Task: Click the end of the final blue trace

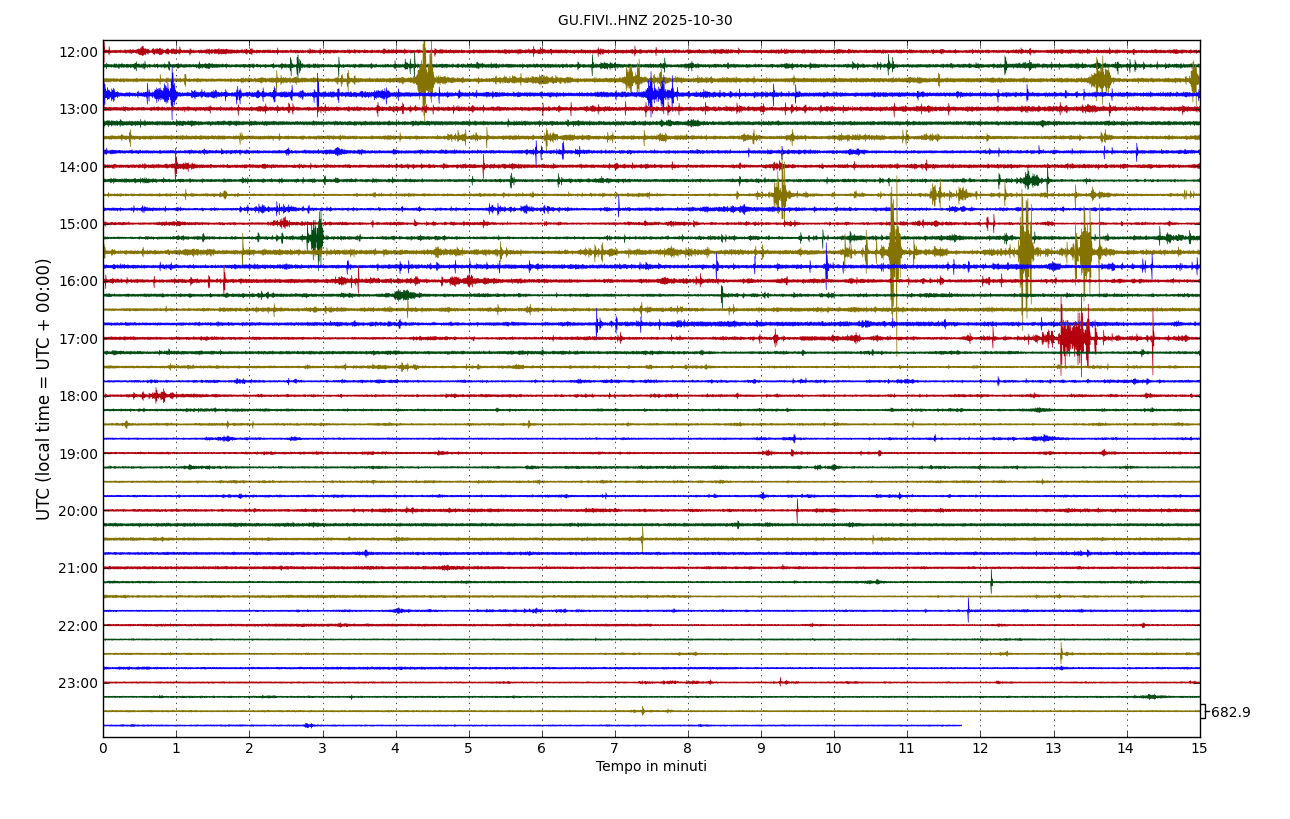Action: (960, 725)
